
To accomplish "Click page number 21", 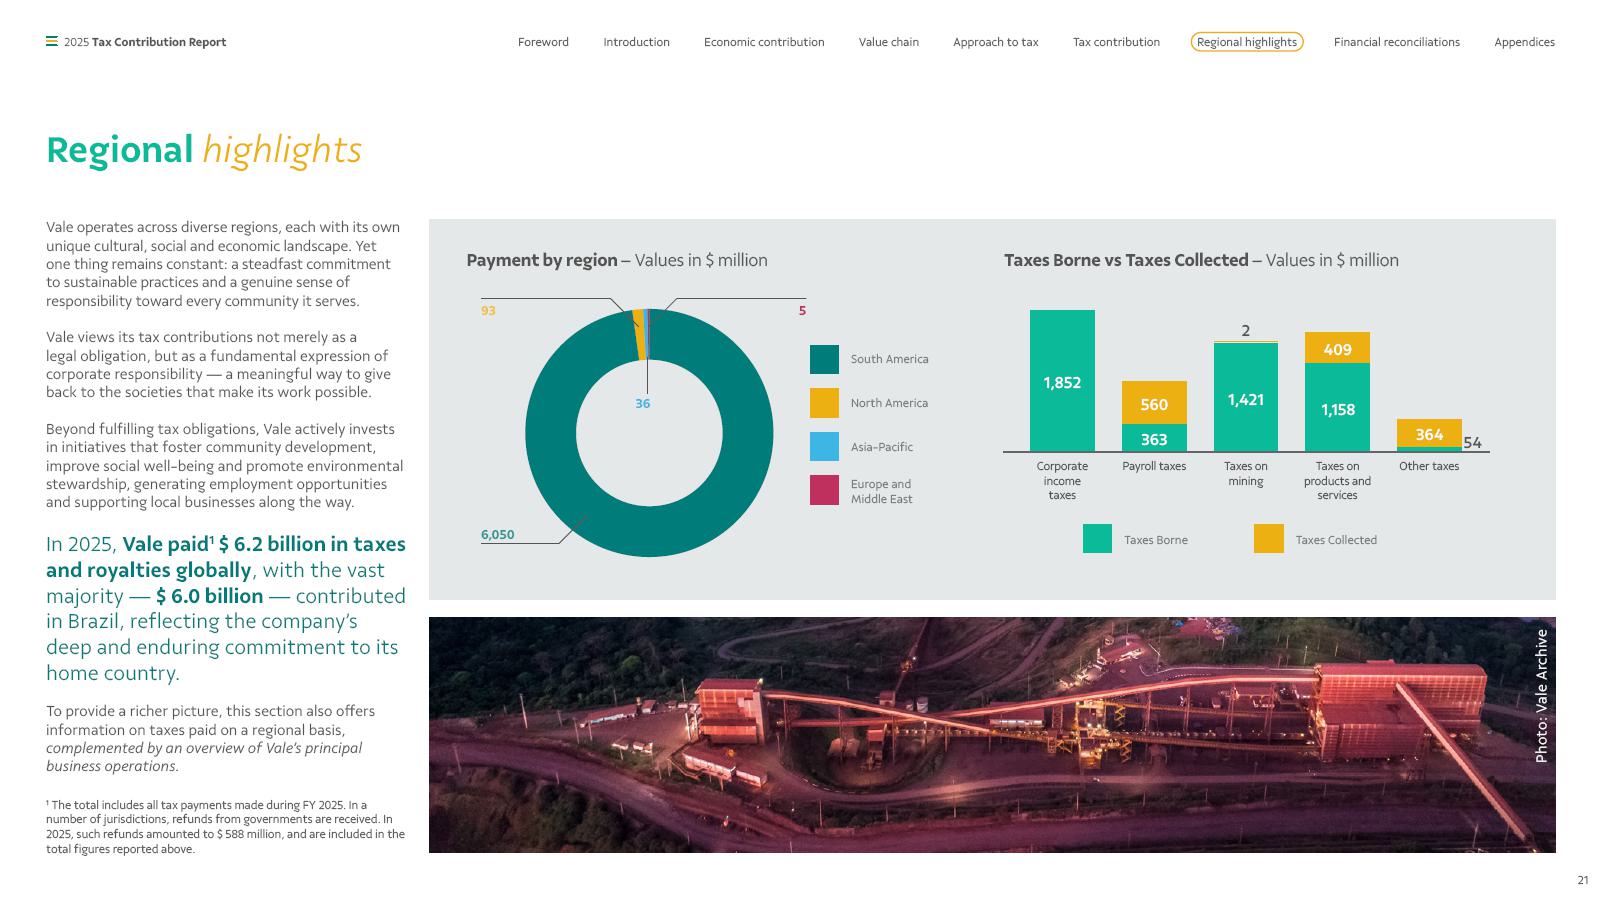I will click(1583, 880).
